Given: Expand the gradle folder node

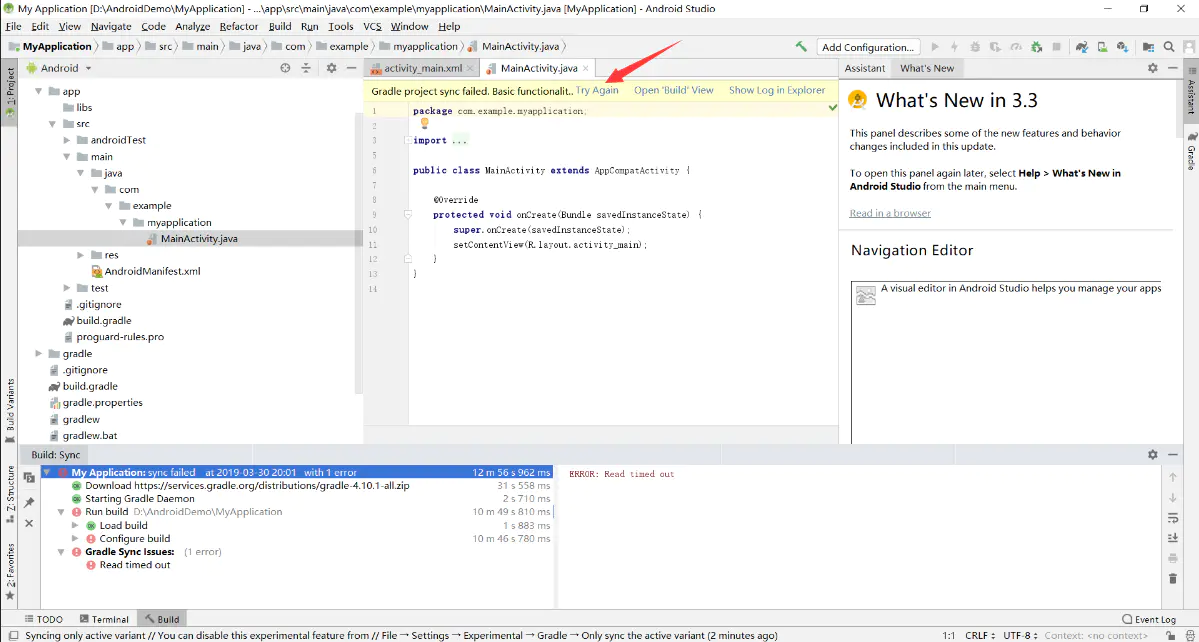Looking at the screenshot, I should pos(38,354).
